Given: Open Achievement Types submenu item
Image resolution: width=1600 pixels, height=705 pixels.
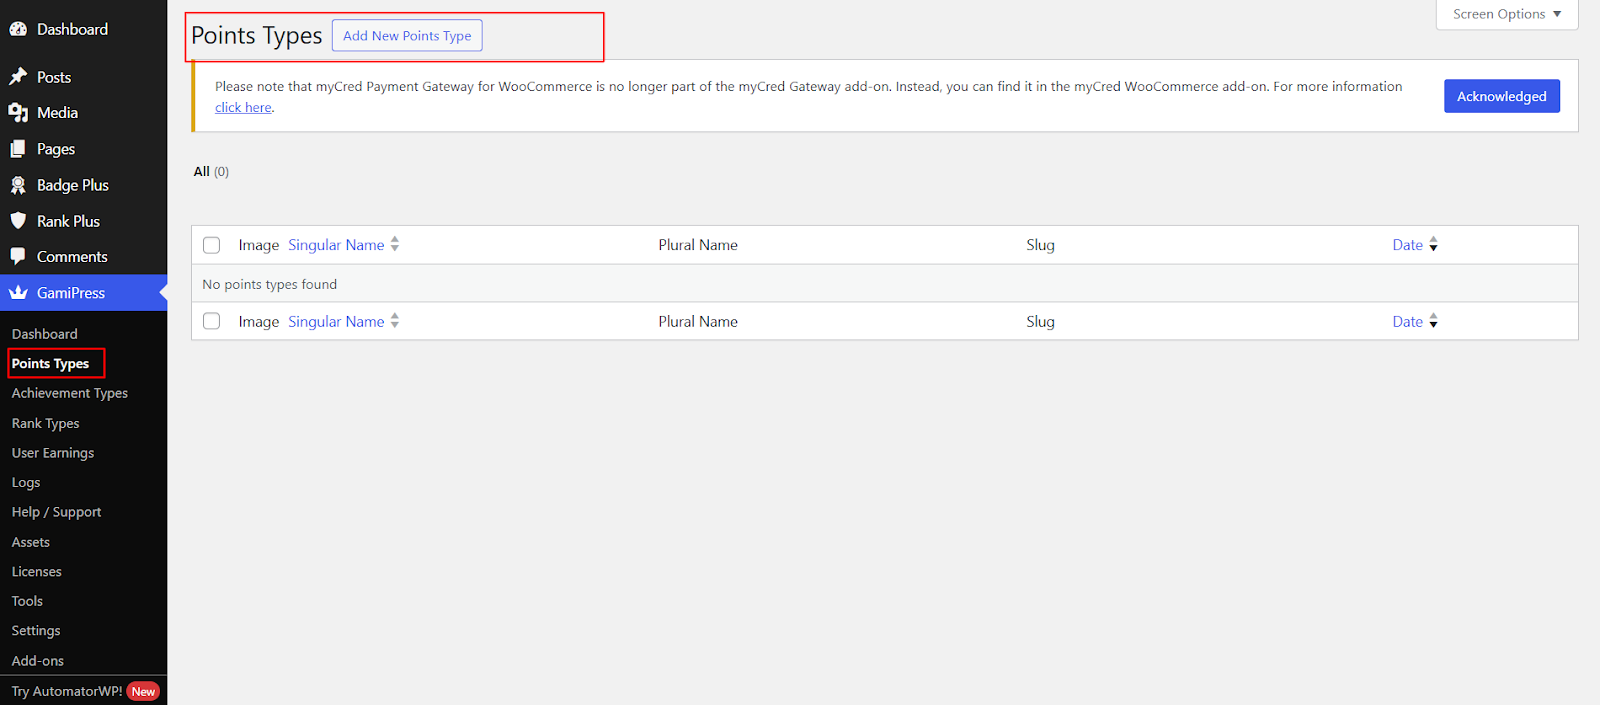Looking at the screenshot, I should (x=70, y=393).
